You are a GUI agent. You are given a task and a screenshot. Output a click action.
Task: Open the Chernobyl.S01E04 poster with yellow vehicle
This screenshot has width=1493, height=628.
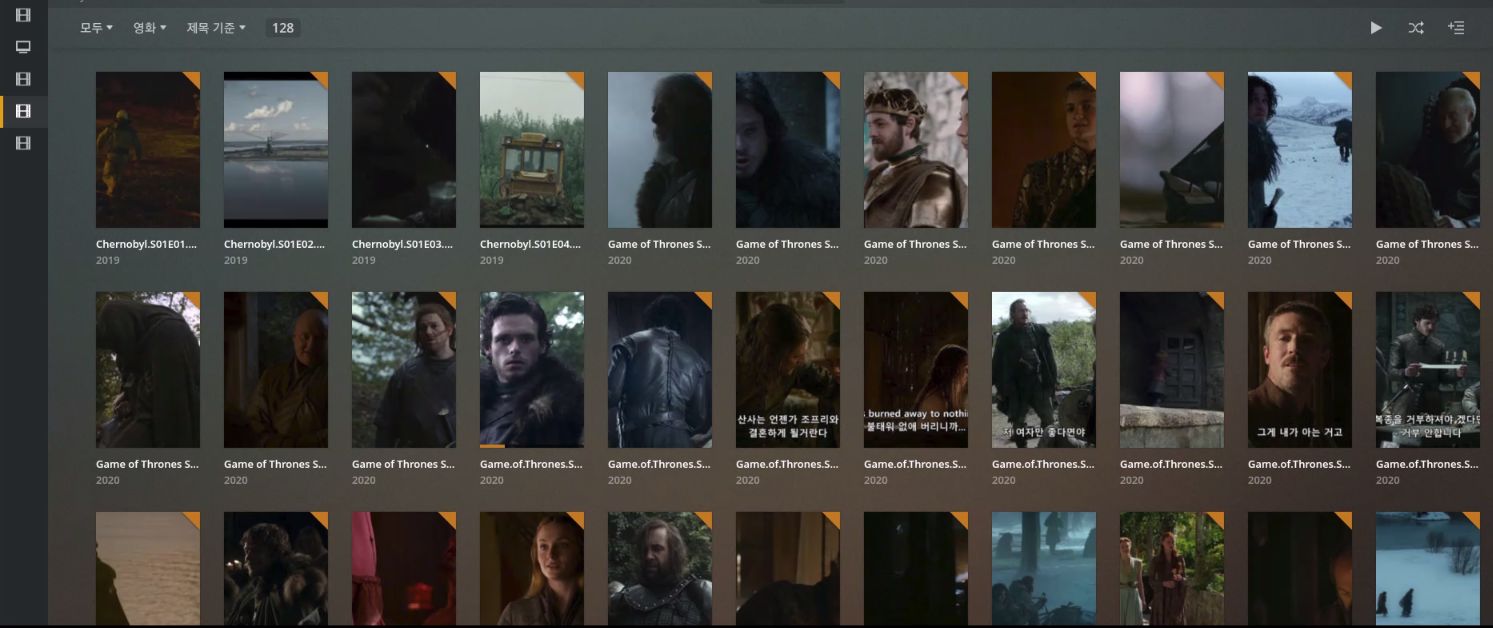532,150
